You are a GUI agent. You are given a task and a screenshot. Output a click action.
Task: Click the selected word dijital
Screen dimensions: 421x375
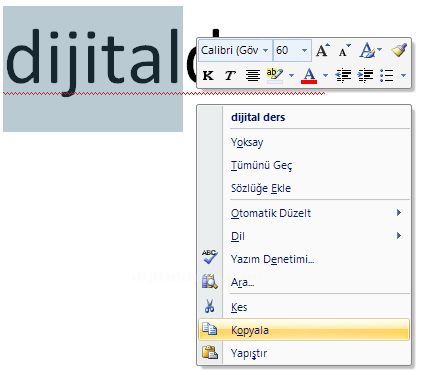(92, 62)
